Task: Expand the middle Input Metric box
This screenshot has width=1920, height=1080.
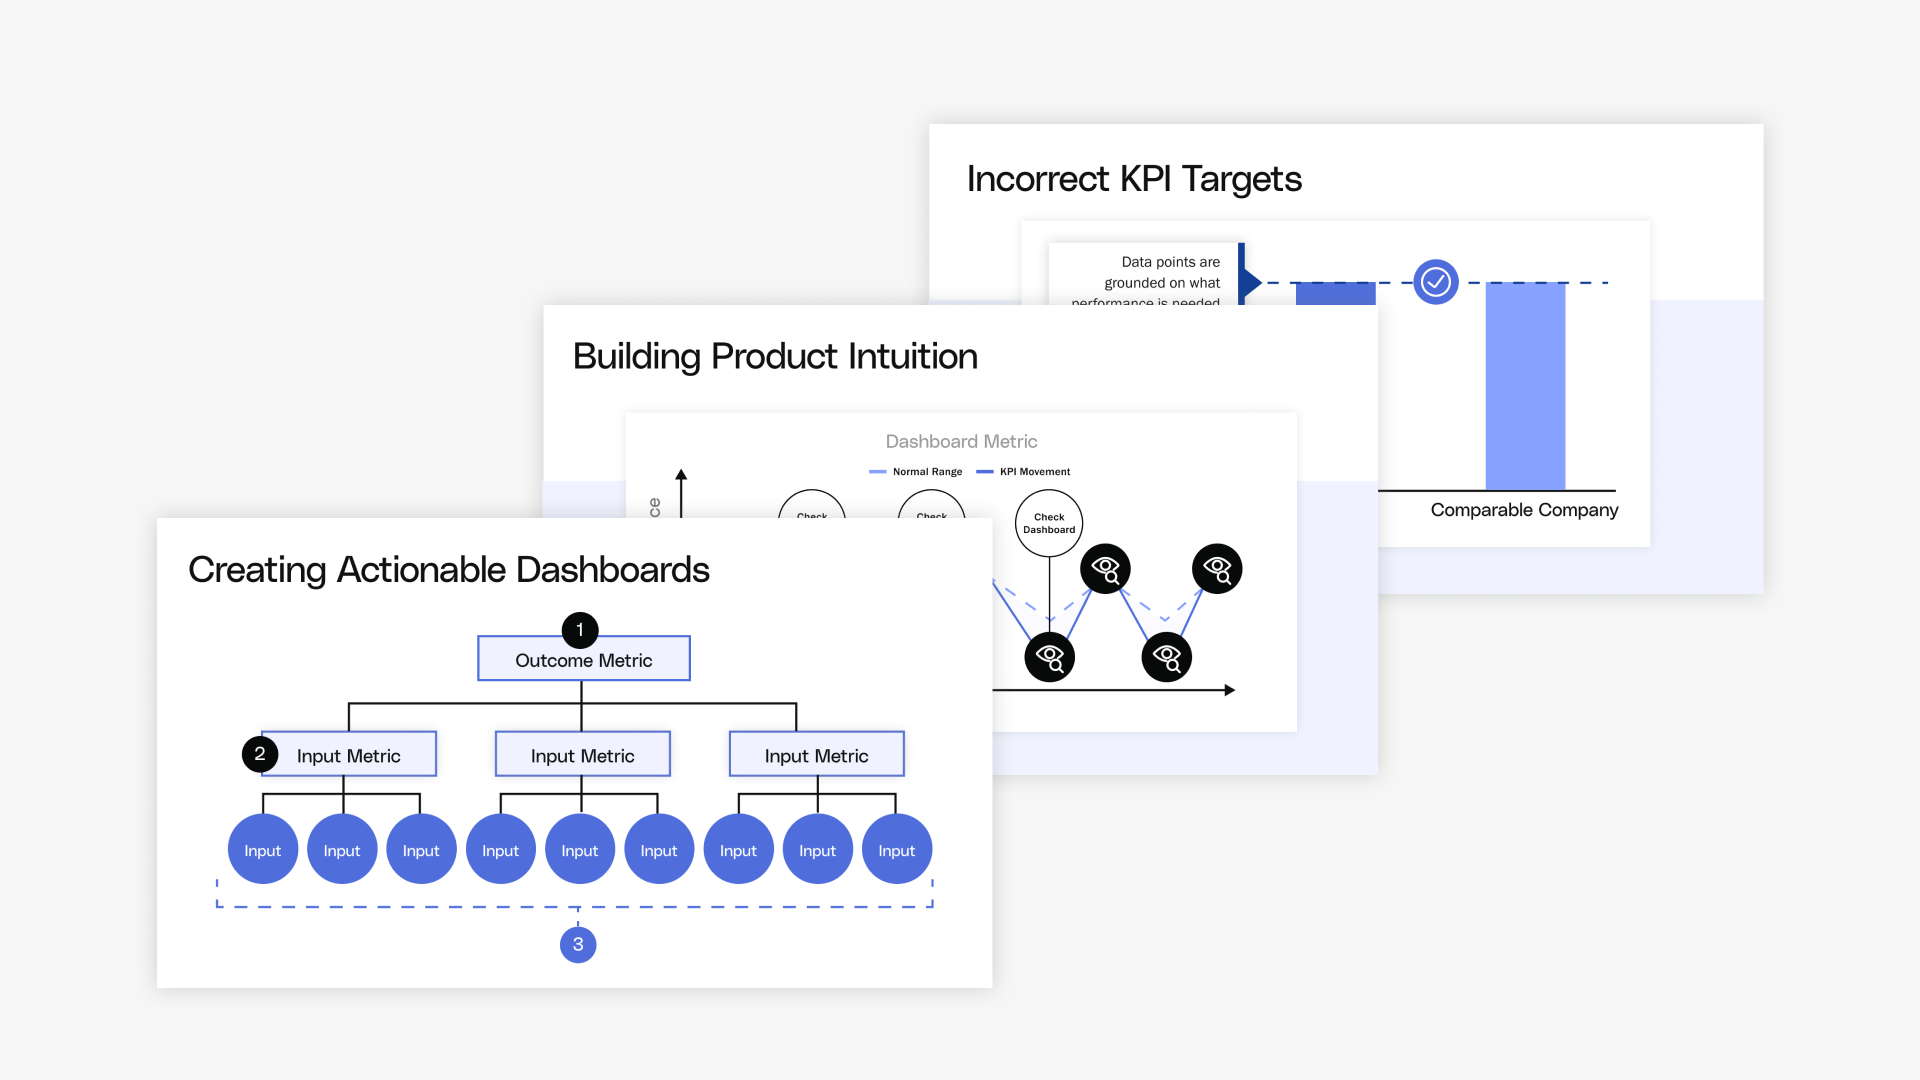Action: tap(582, 754)
